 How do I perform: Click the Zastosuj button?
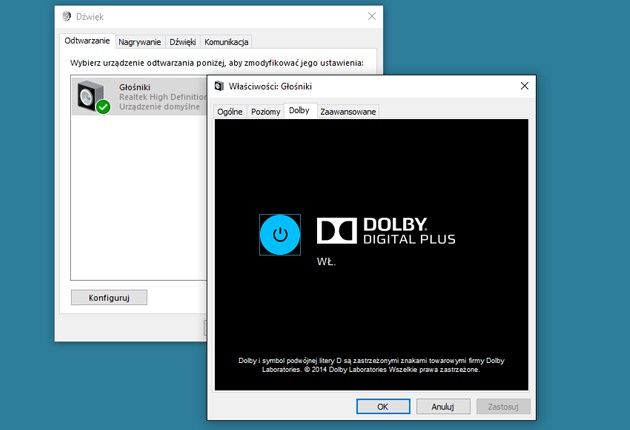(503, 407)
